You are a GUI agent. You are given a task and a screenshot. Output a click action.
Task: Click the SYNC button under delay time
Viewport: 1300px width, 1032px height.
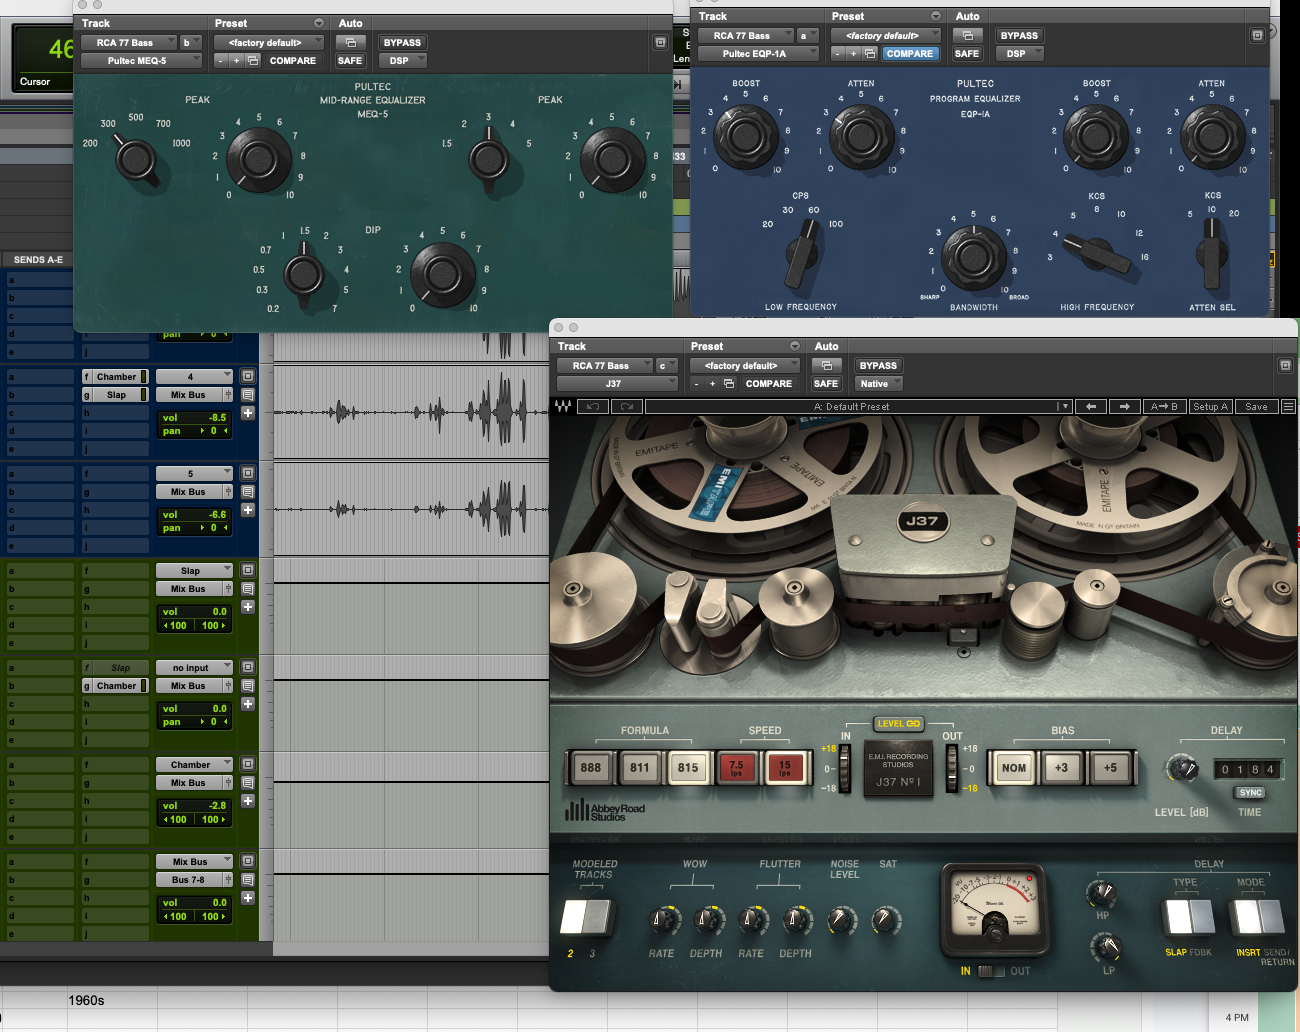(1251, 792)
